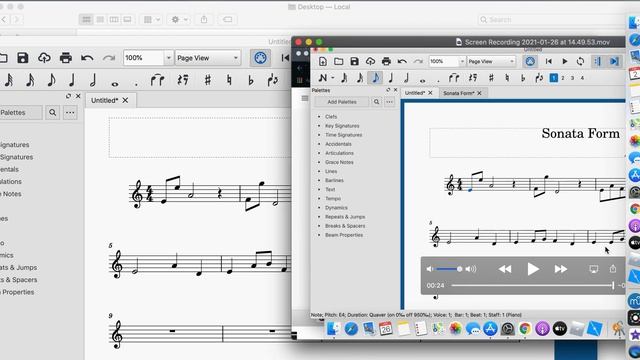Play the QuickTime screen recording
Image resolution: width=640 pixels, height=360 pixels.
(533, 269)
